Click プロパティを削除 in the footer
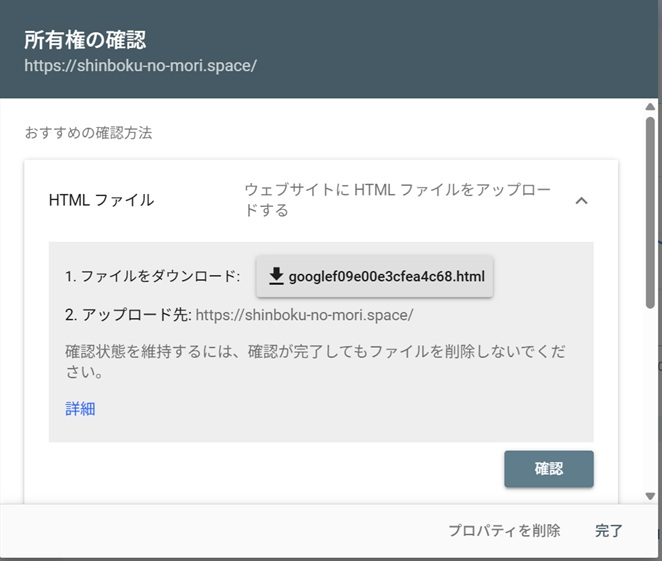This screenshot has width=662, height=561. coord(503,531)
